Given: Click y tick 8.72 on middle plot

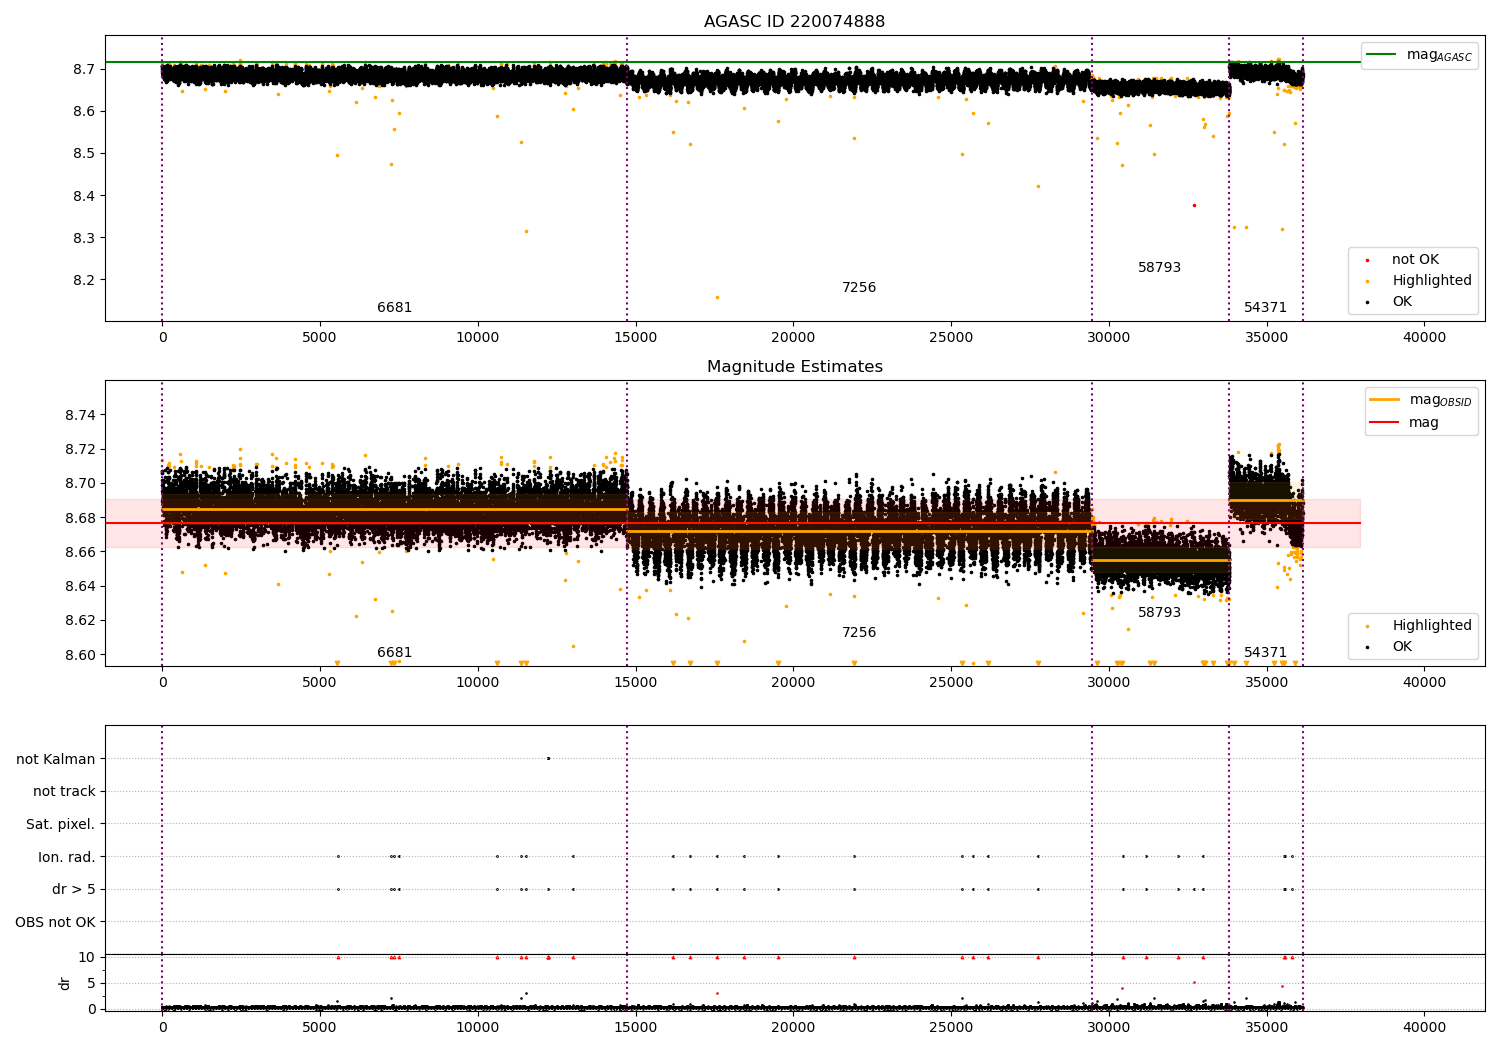Looking at the screenshot, I should [x=81, y=449].
